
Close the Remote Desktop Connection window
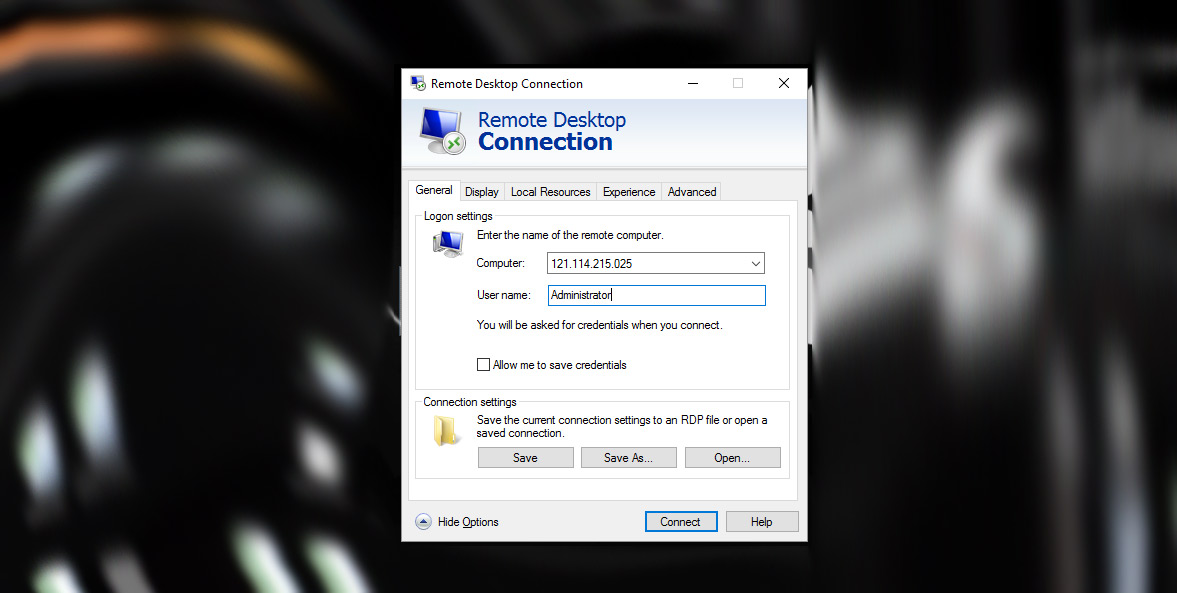click(x=784, y=83)
